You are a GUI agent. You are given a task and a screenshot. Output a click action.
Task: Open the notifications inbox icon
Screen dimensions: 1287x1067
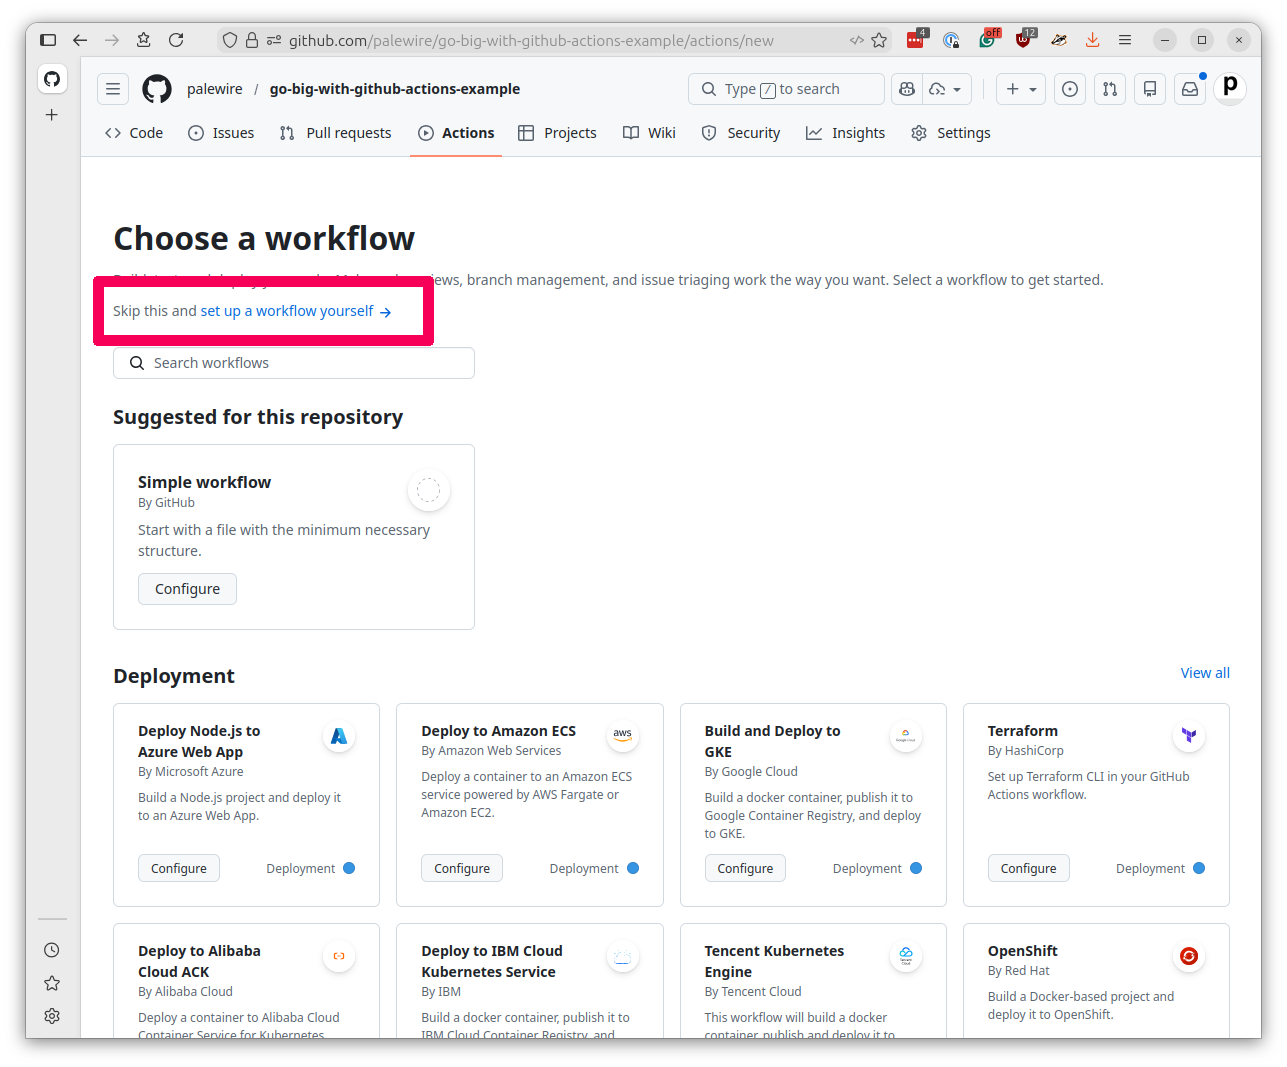click(x=1190, y=89)
